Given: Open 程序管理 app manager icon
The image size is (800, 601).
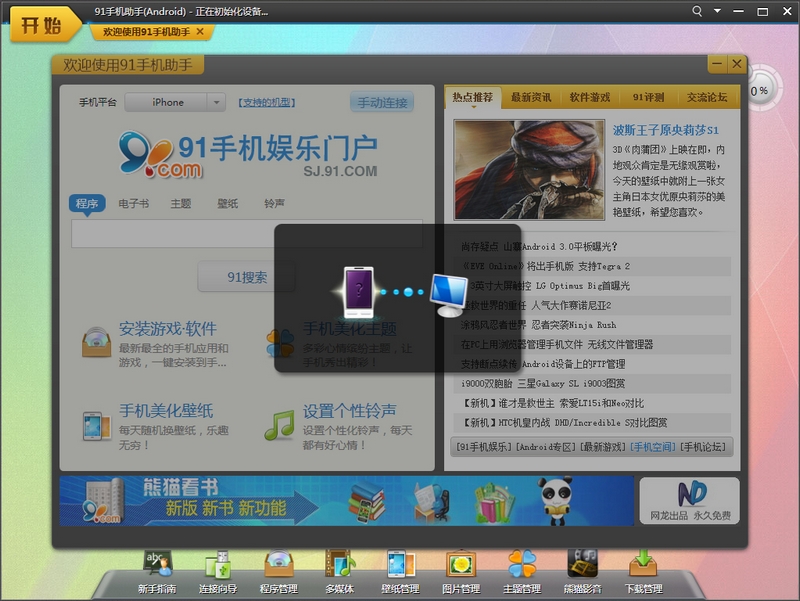Looking at the screenshot, I should (279, 571).
